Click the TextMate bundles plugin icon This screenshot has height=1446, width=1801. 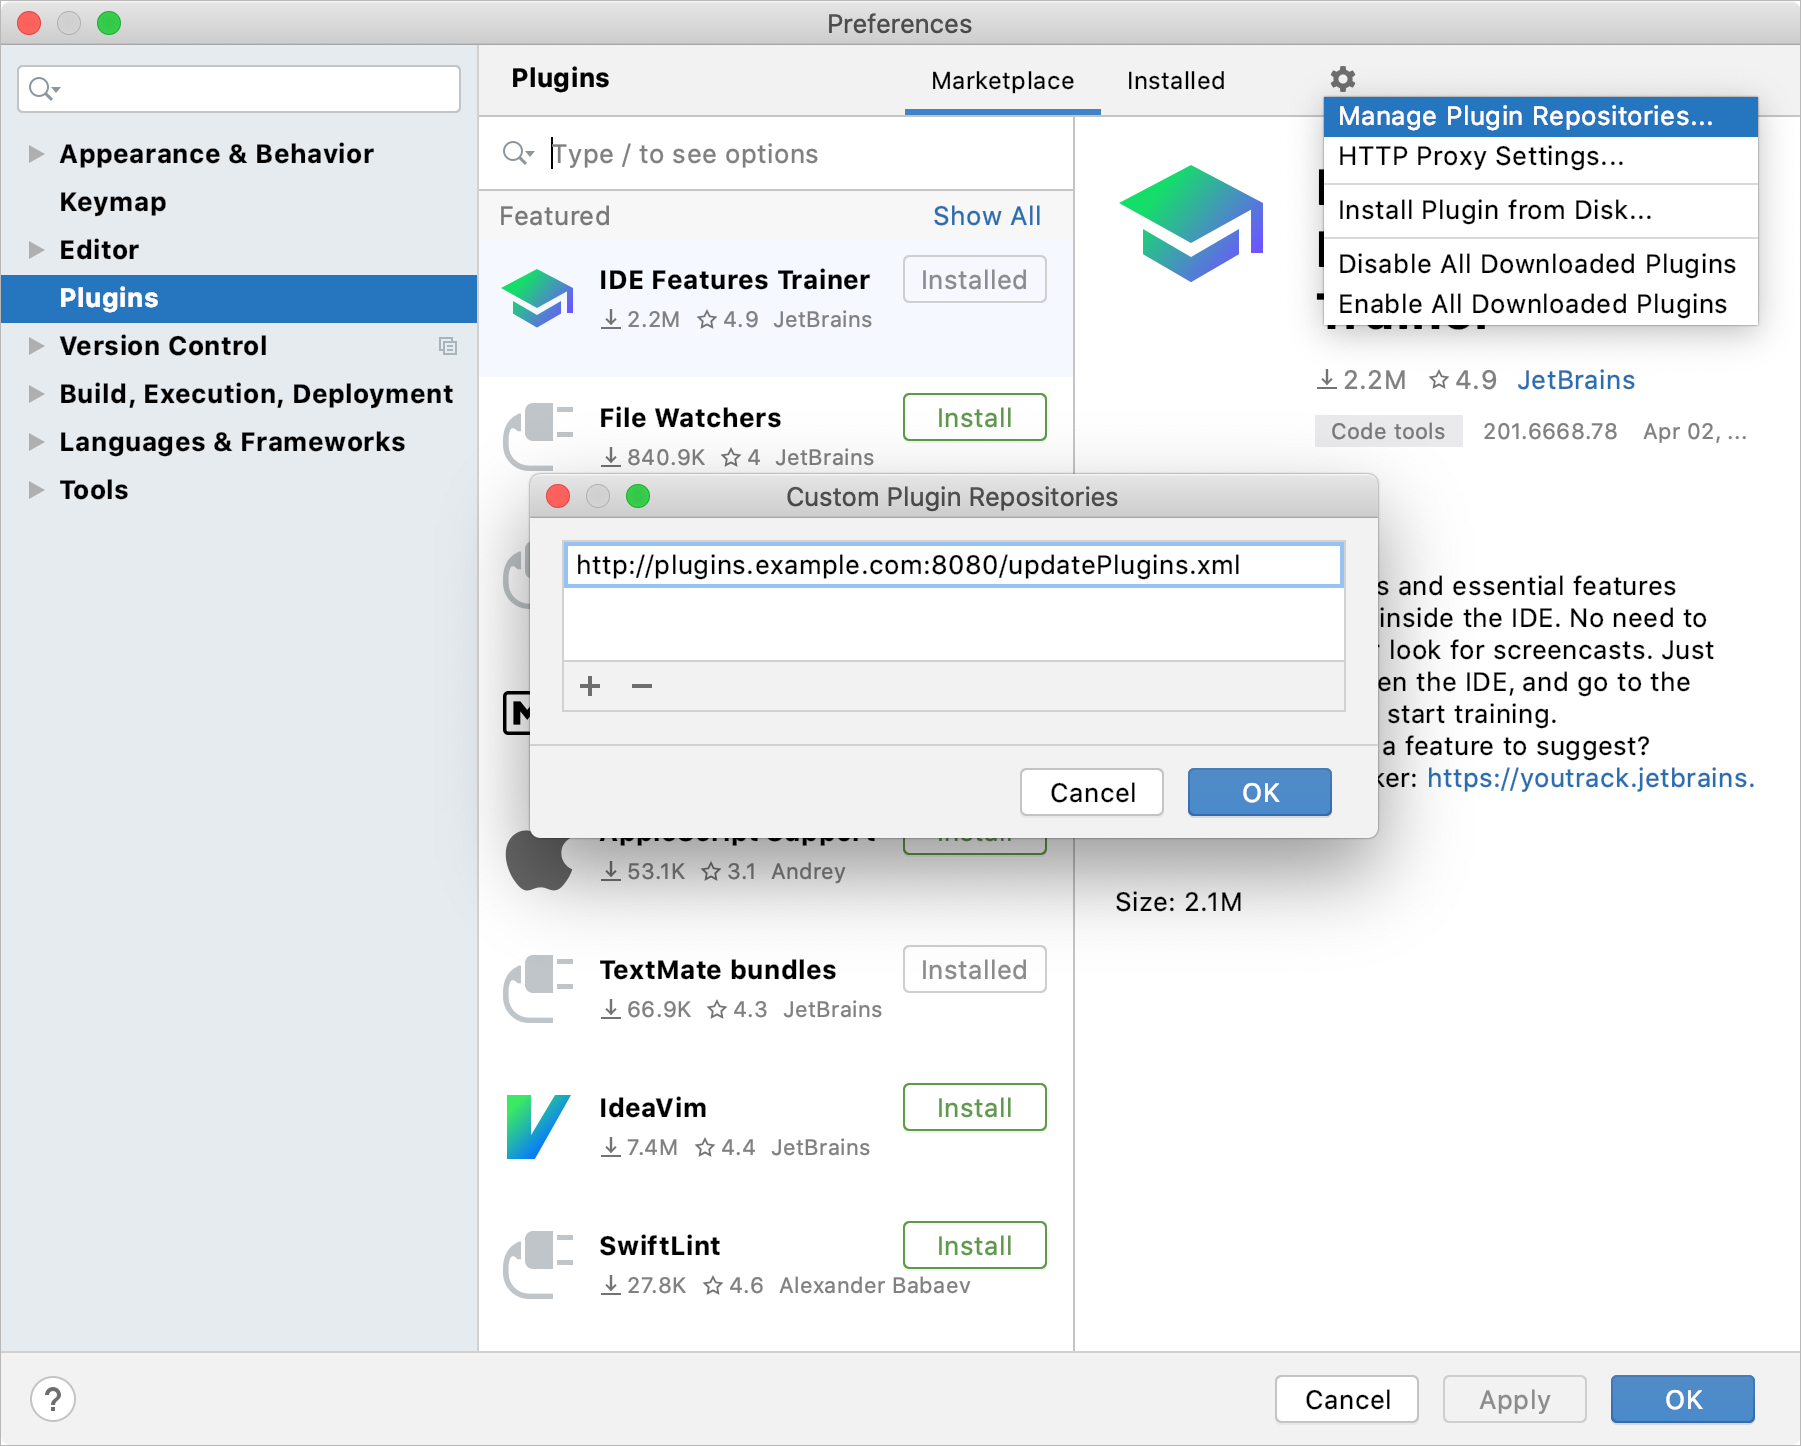click(x=538, y=988)
